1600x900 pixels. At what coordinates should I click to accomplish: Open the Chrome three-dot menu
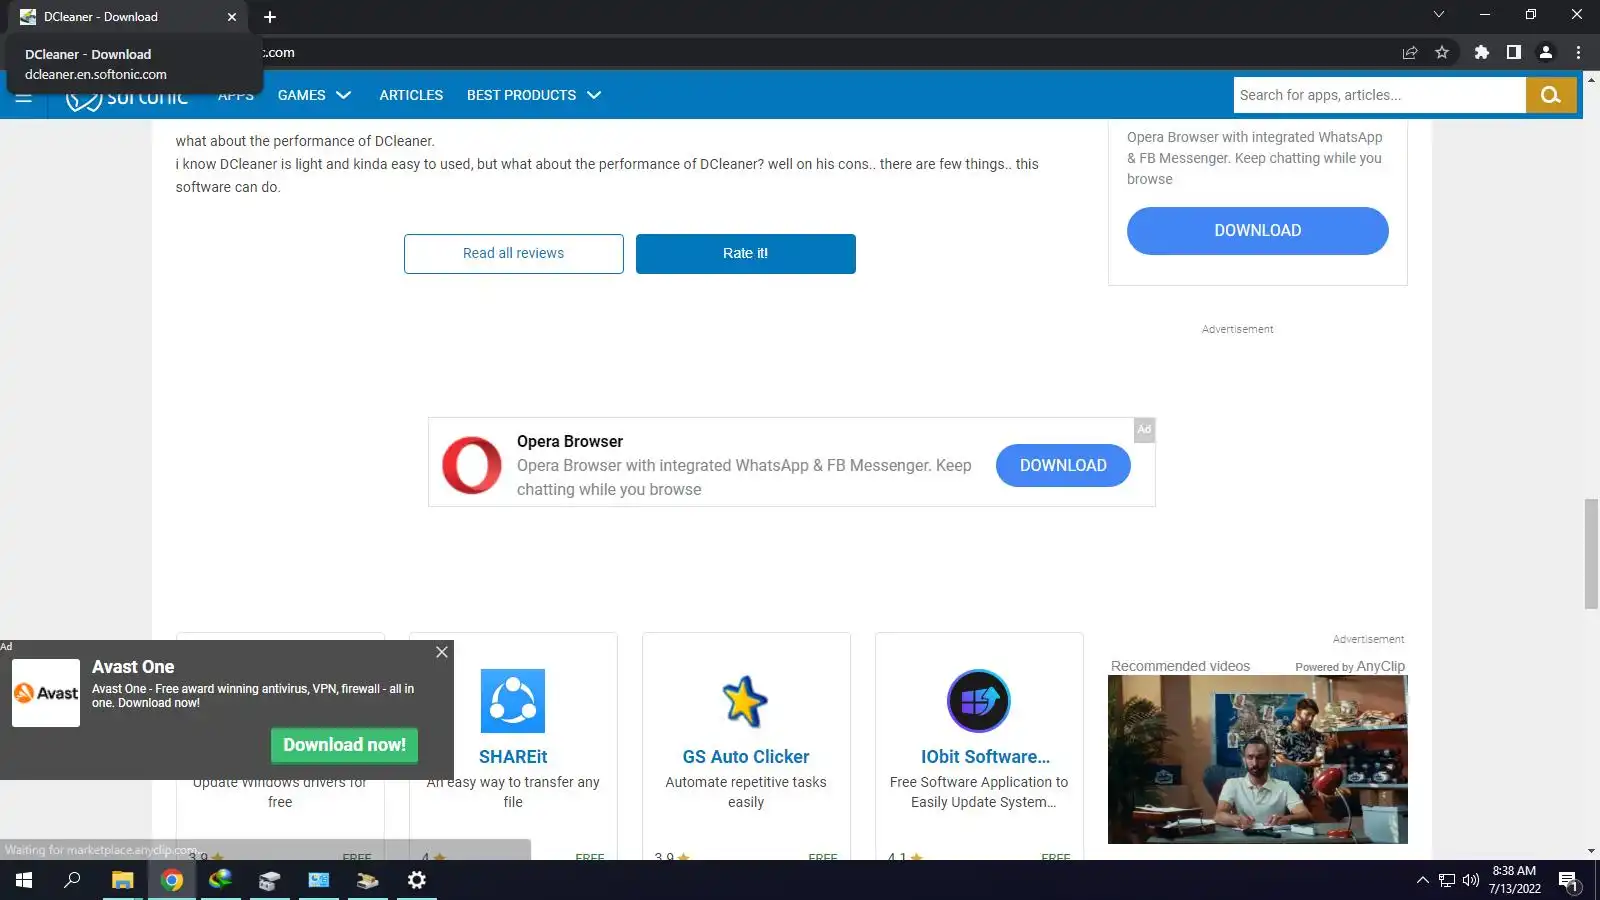click(1579, 53)
